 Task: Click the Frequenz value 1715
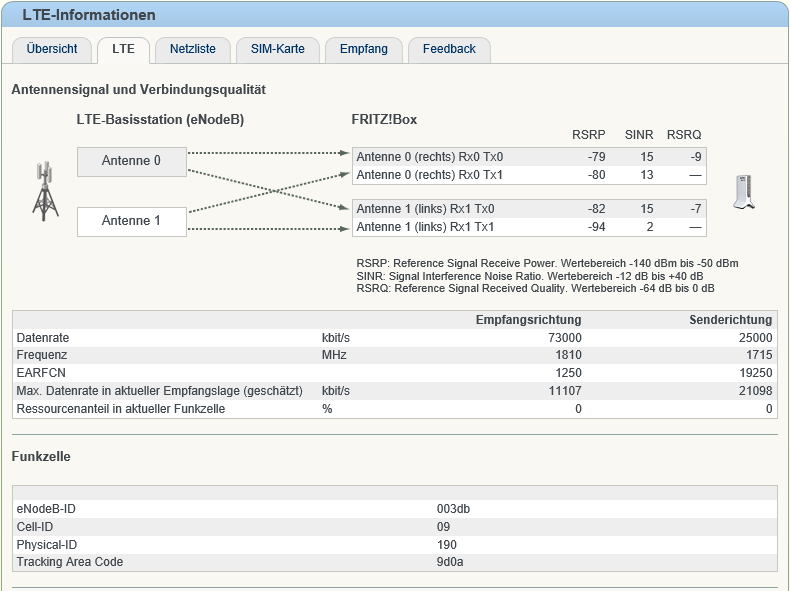(x=759, y=355)
